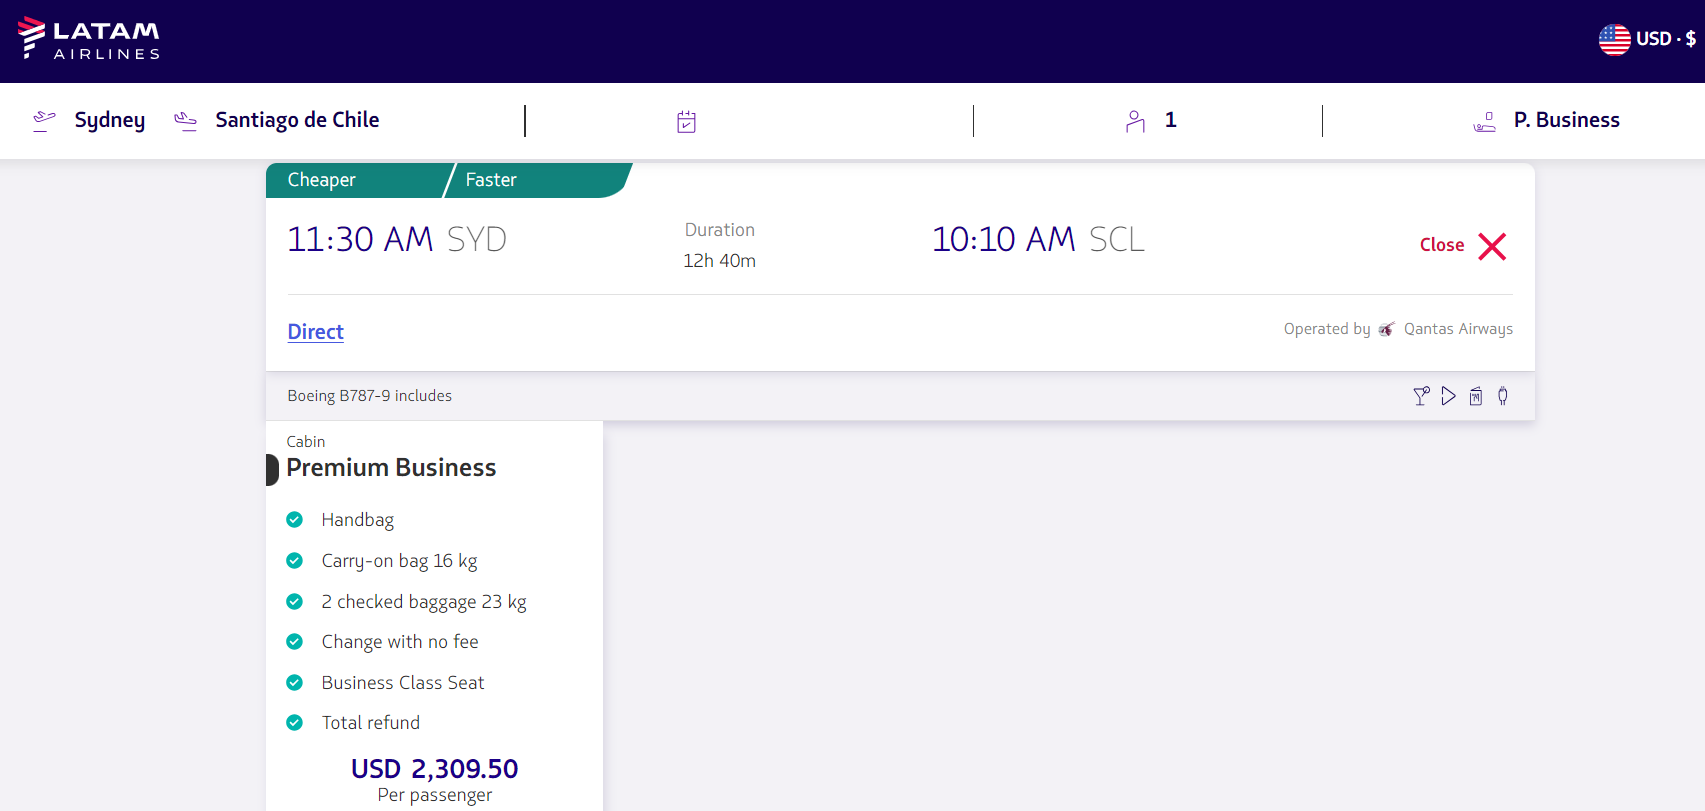Click the Total refund text
1705x811 pixels.
pyautogui.click(x=371, y=723)
